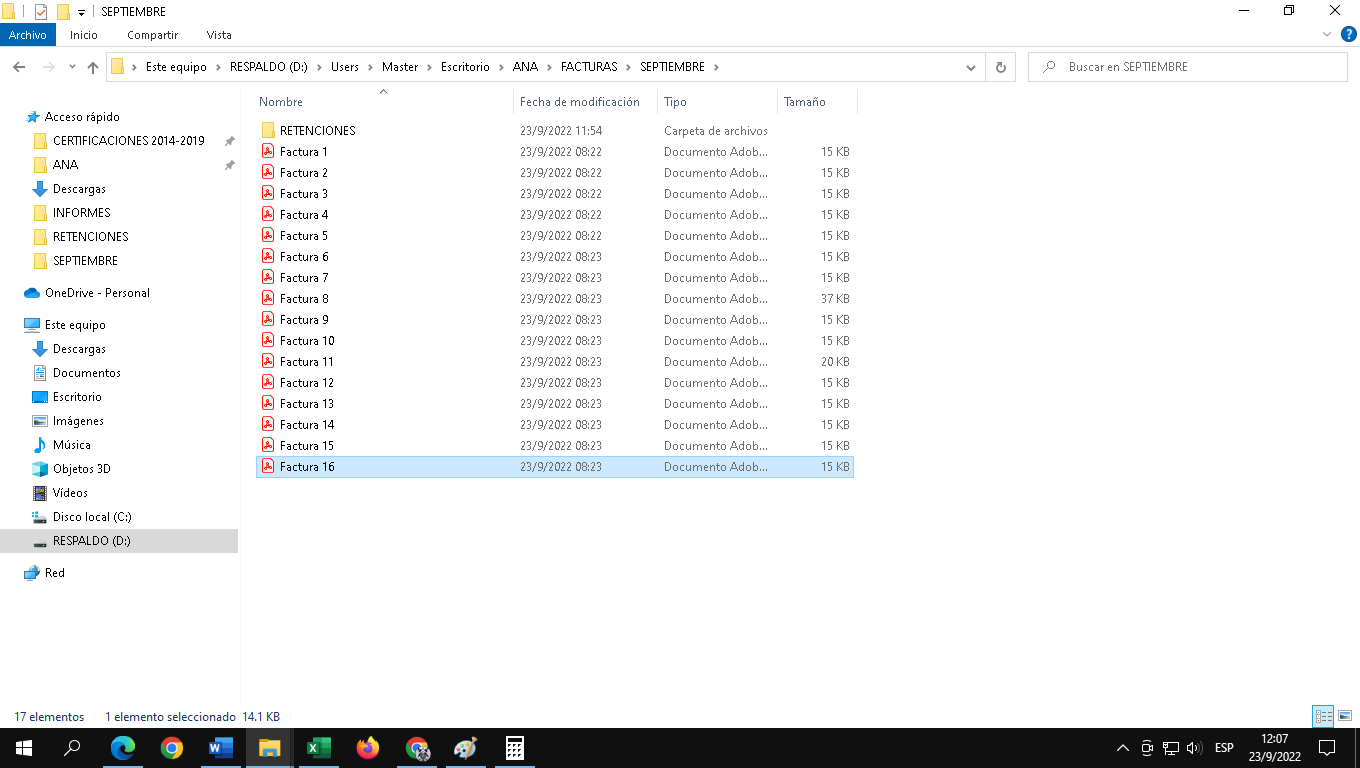Expand the ribbon with the chevron
1360x768 pixels.
coord(1327,35)
